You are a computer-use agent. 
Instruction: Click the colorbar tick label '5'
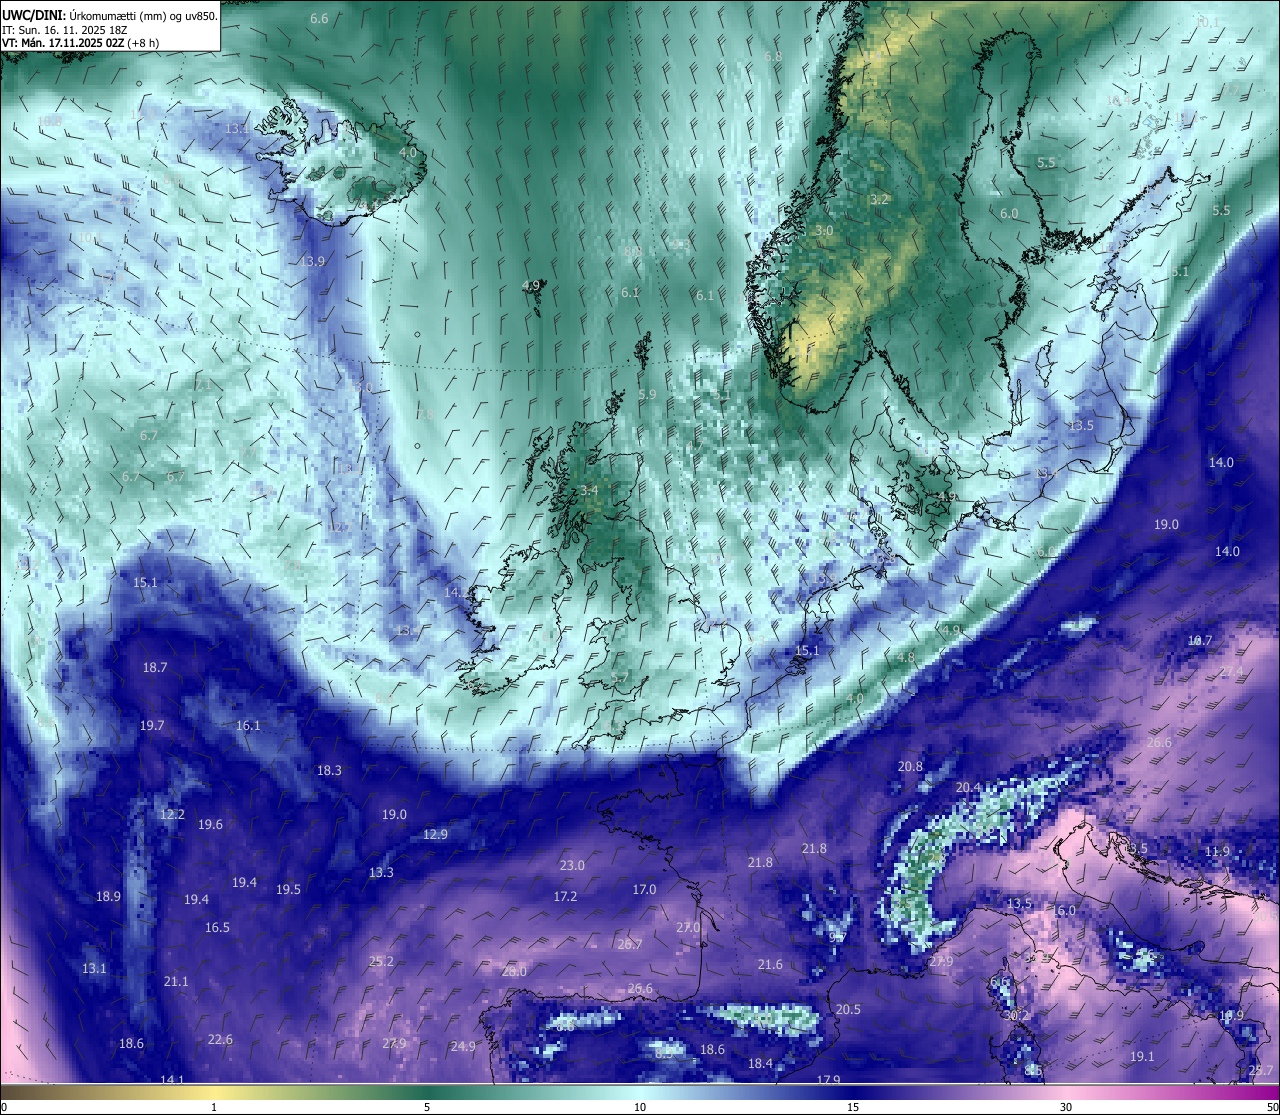pyautogui.click(x=427, y=1107)
